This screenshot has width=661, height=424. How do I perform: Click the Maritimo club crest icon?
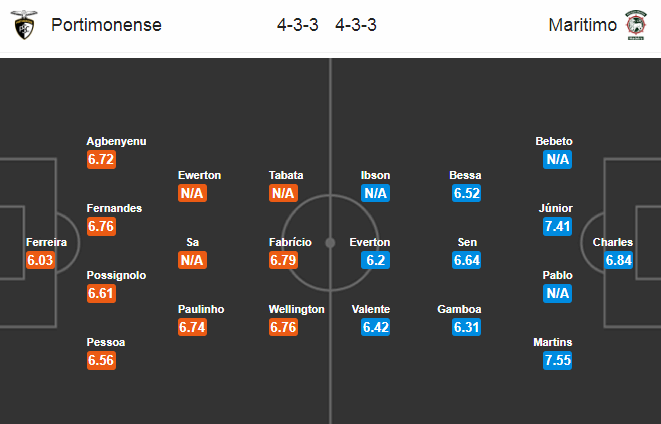pos(636,25)
